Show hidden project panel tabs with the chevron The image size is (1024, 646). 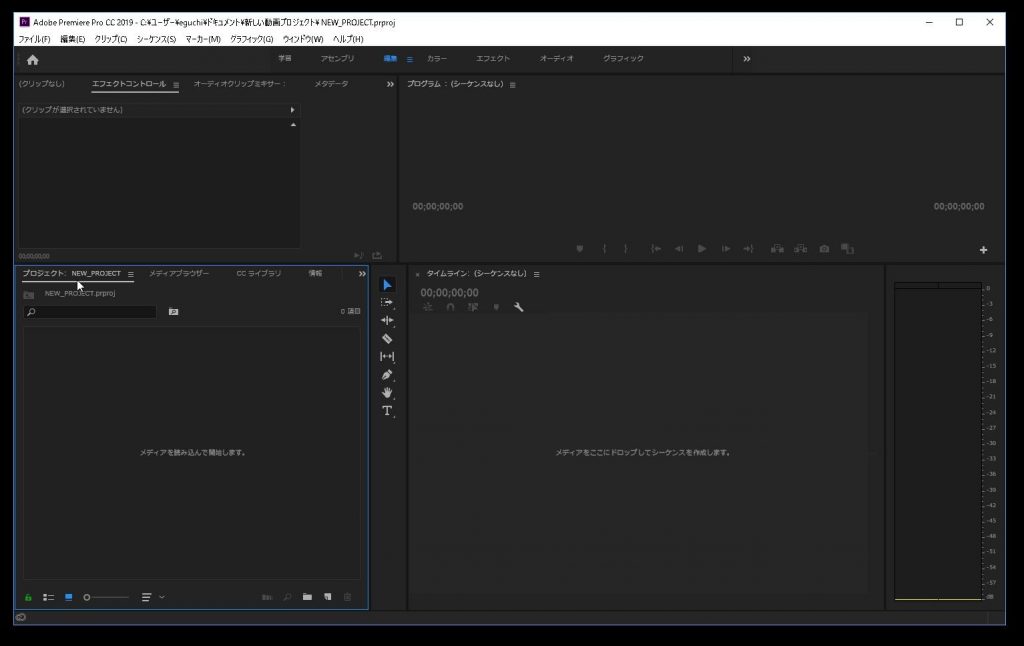click(x=362, y=273)
